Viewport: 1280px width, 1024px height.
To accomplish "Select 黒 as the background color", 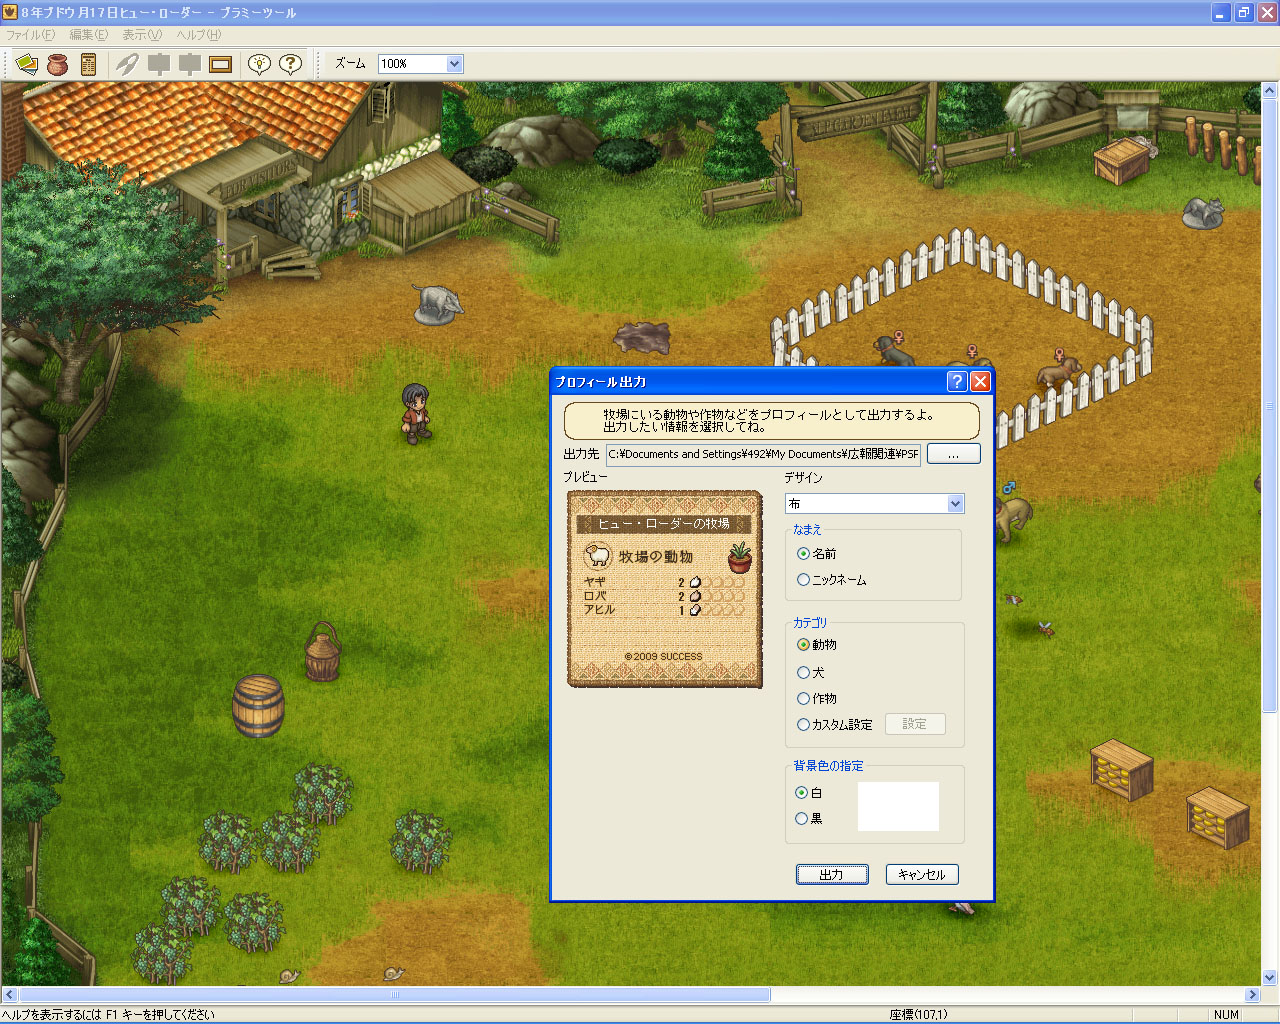I will 802,819.
